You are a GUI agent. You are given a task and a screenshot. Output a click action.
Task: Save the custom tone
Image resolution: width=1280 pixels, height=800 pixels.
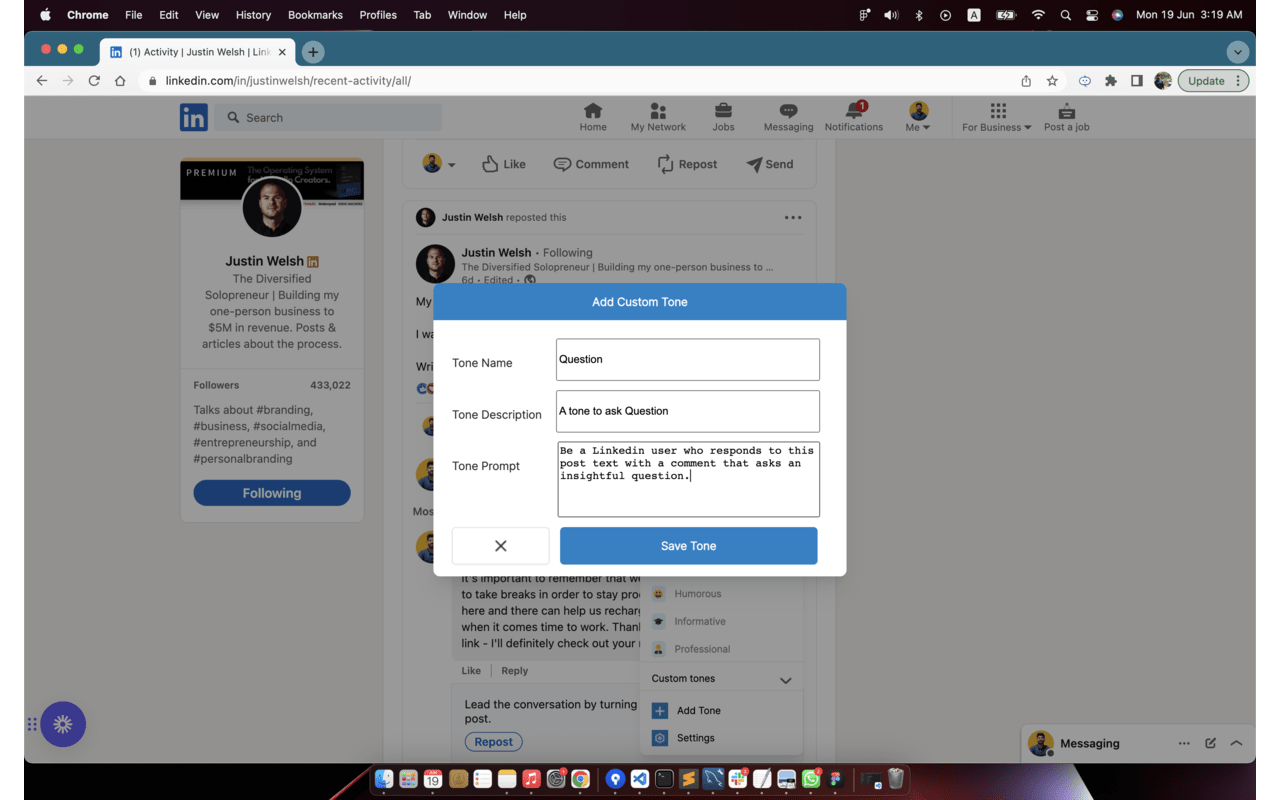tap(688, 546)
